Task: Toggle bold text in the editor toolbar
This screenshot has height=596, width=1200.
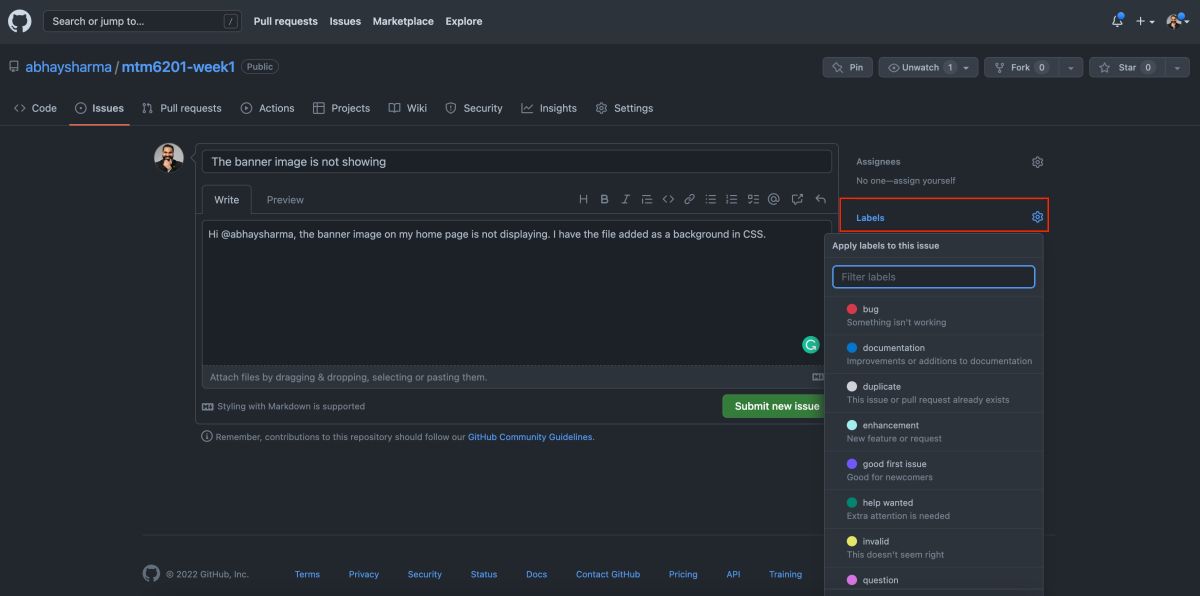Action: [x=604, y=199]
